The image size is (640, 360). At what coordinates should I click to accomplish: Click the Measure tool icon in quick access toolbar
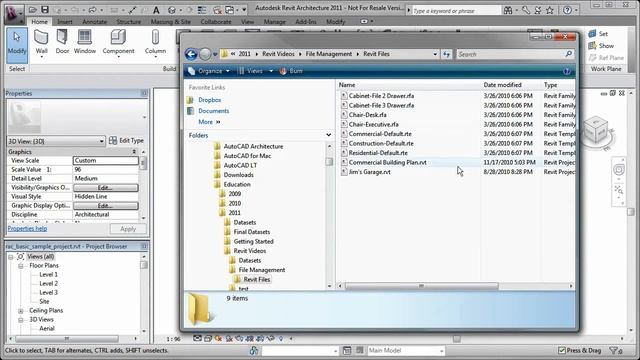(x=133, y=10)
